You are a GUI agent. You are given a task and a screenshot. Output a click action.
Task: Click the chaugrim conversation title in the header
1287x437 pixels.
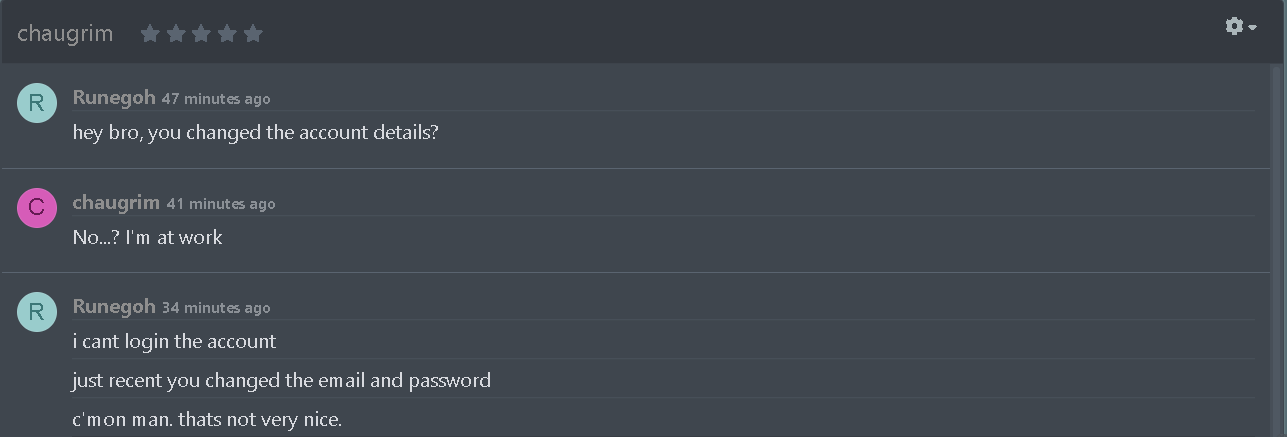pyautogui.click(x=65, y=34)
